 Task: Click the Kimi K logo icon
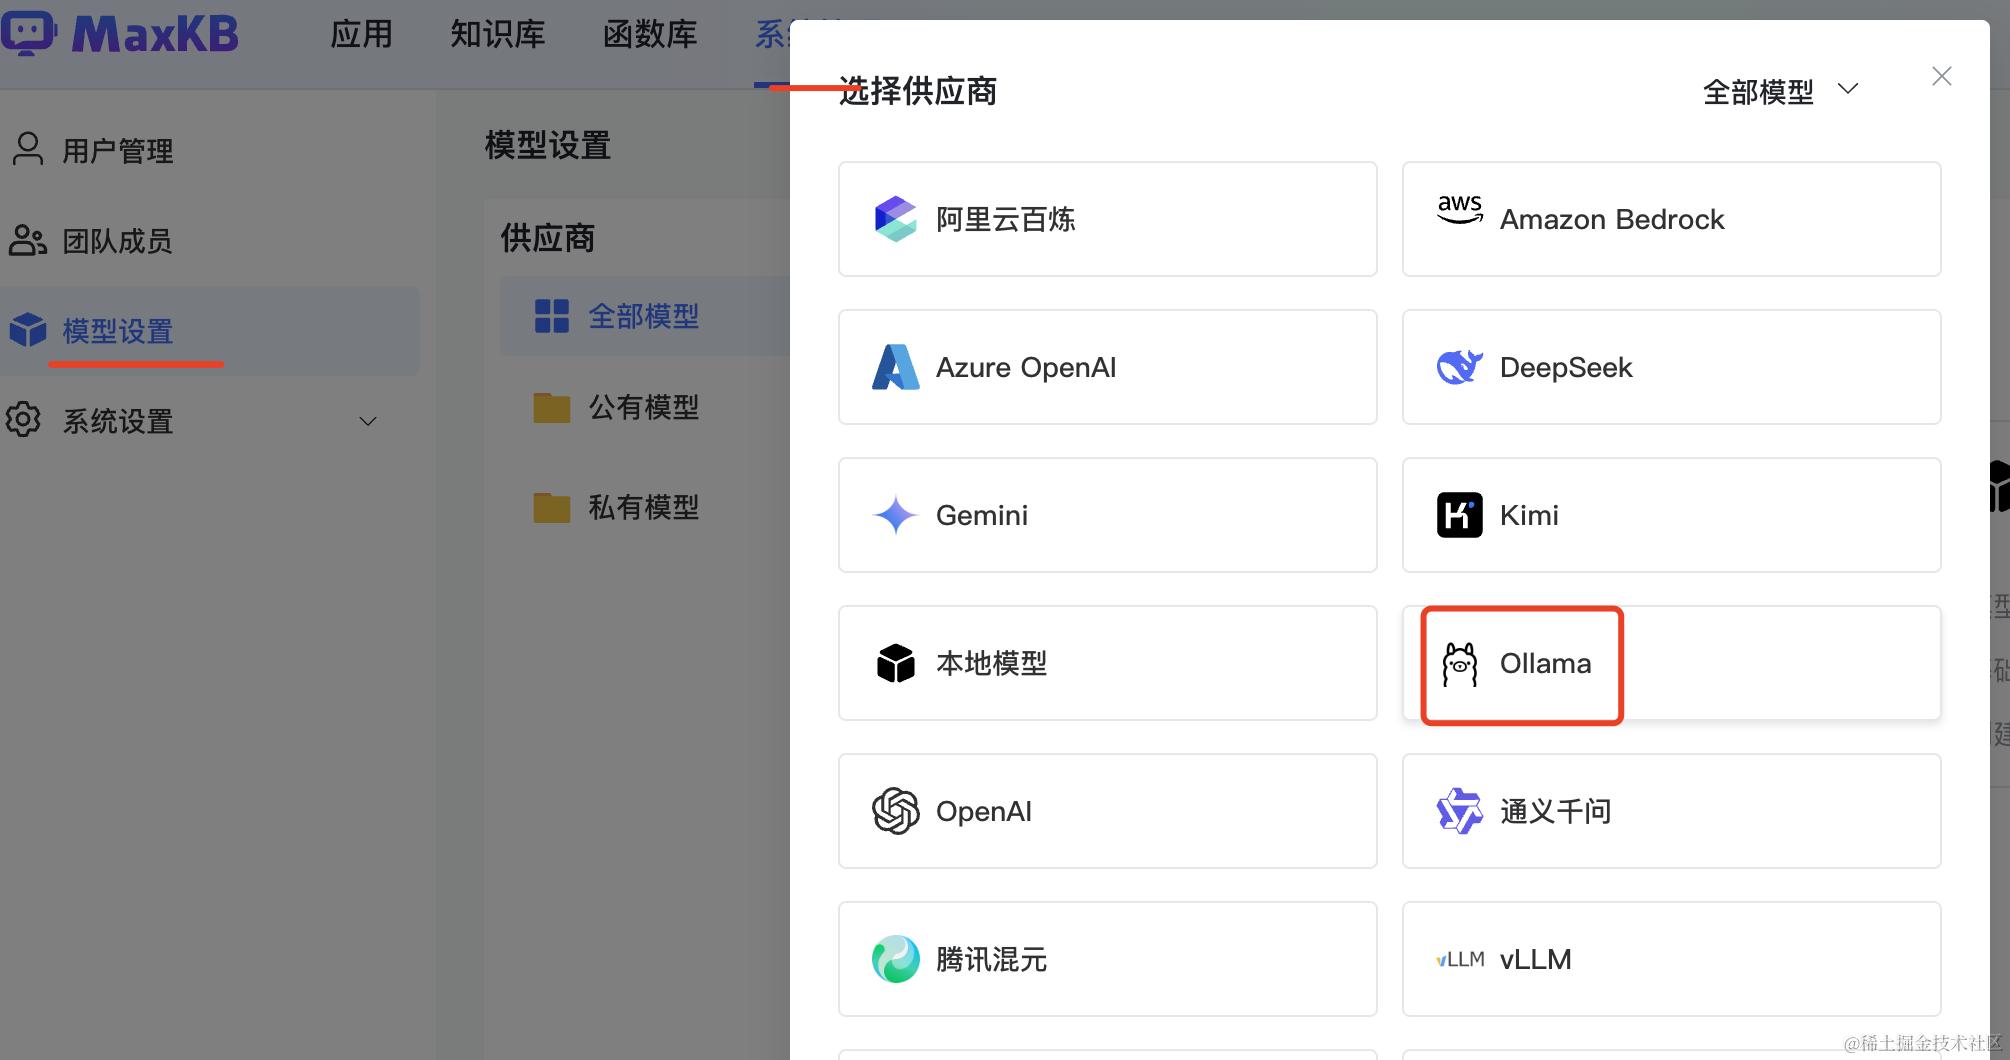pos(1460,515)
